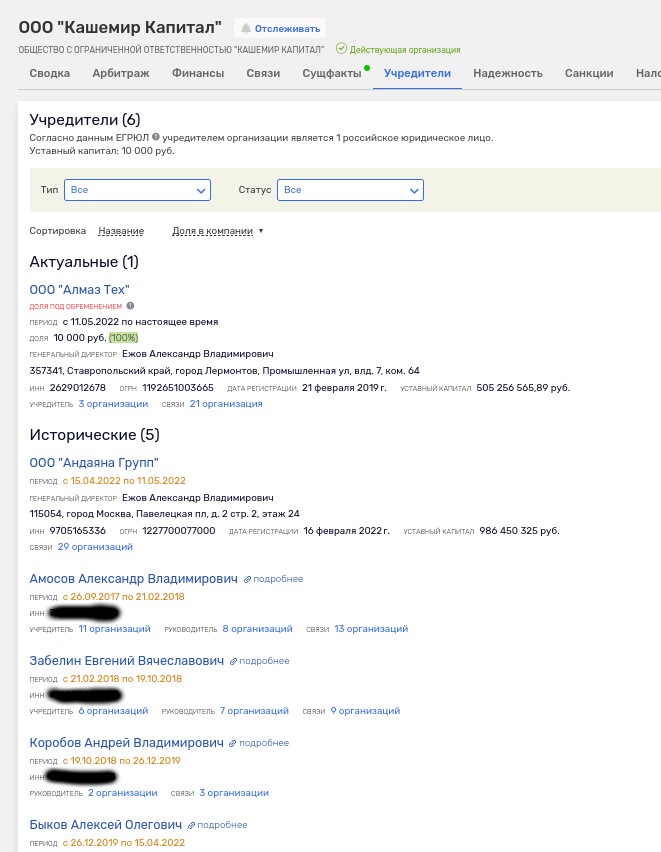Switch to the Арбитраж tab
The image size is (661, 852).
(121, 73)
